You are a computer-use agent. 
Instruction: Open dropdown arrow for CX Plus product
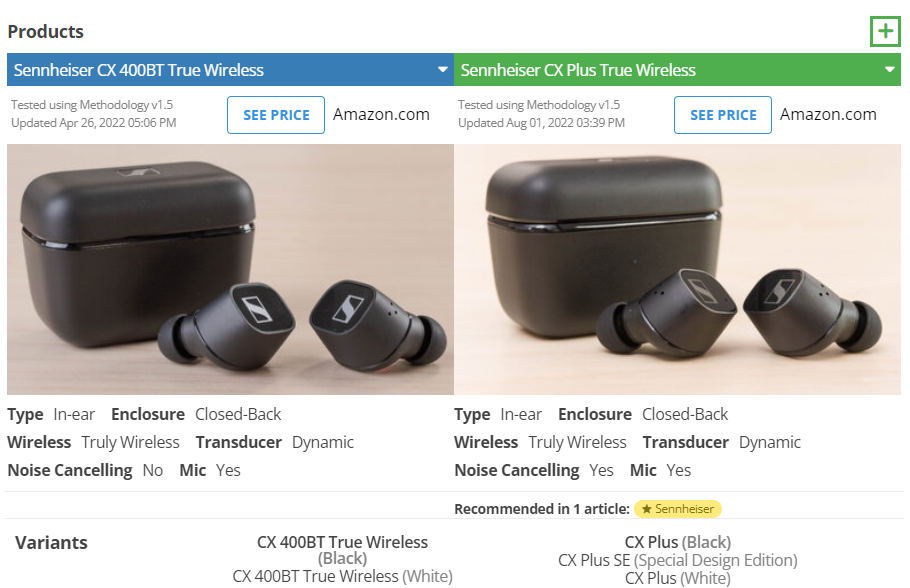(x=889, y=70)
